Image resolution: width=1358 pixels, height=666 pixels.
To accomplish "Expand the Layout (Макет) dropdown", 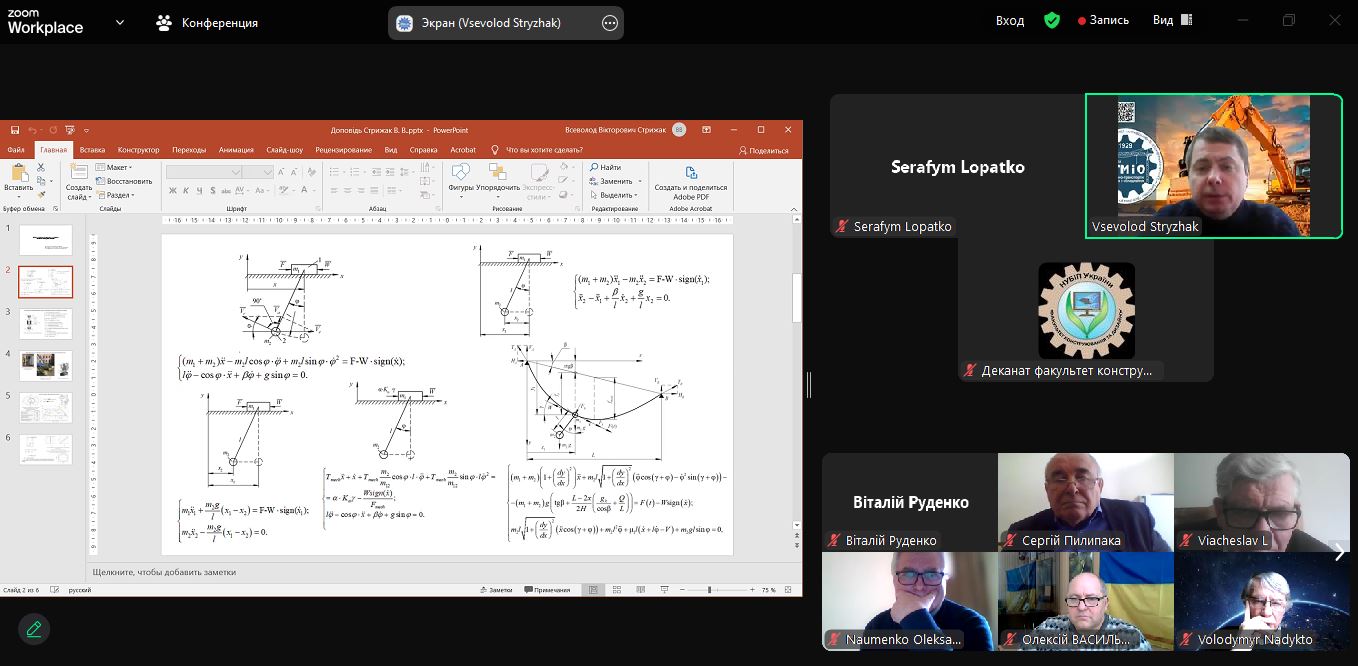I will point(112,167).
